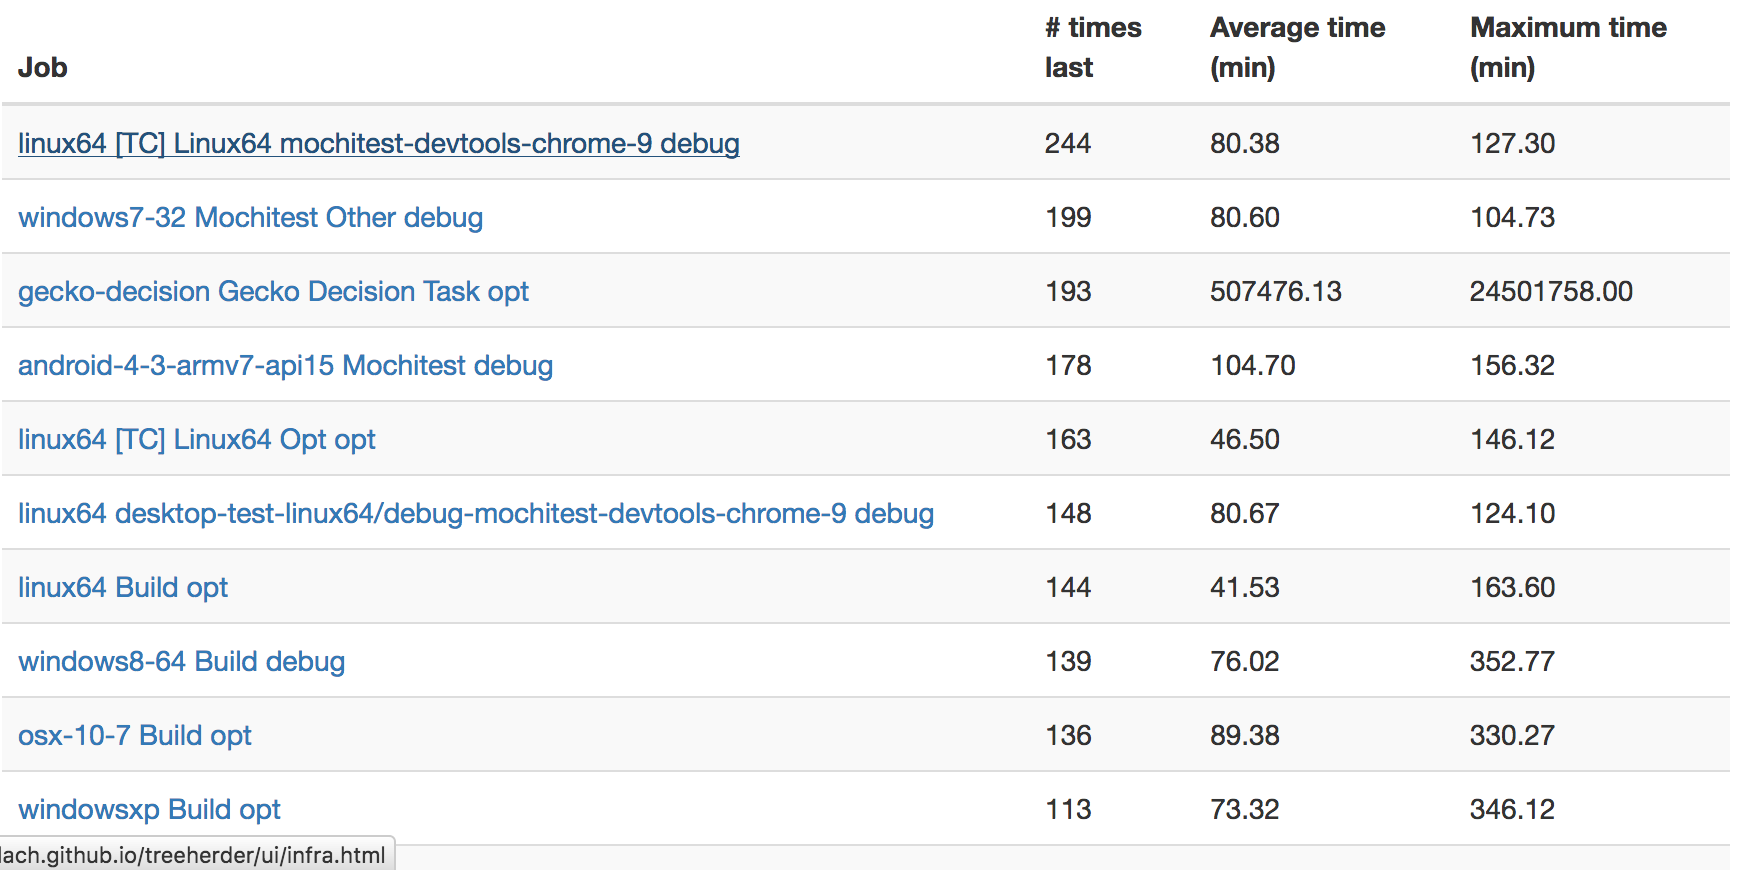Select the windowsxp Build opt link

(149, 810)
